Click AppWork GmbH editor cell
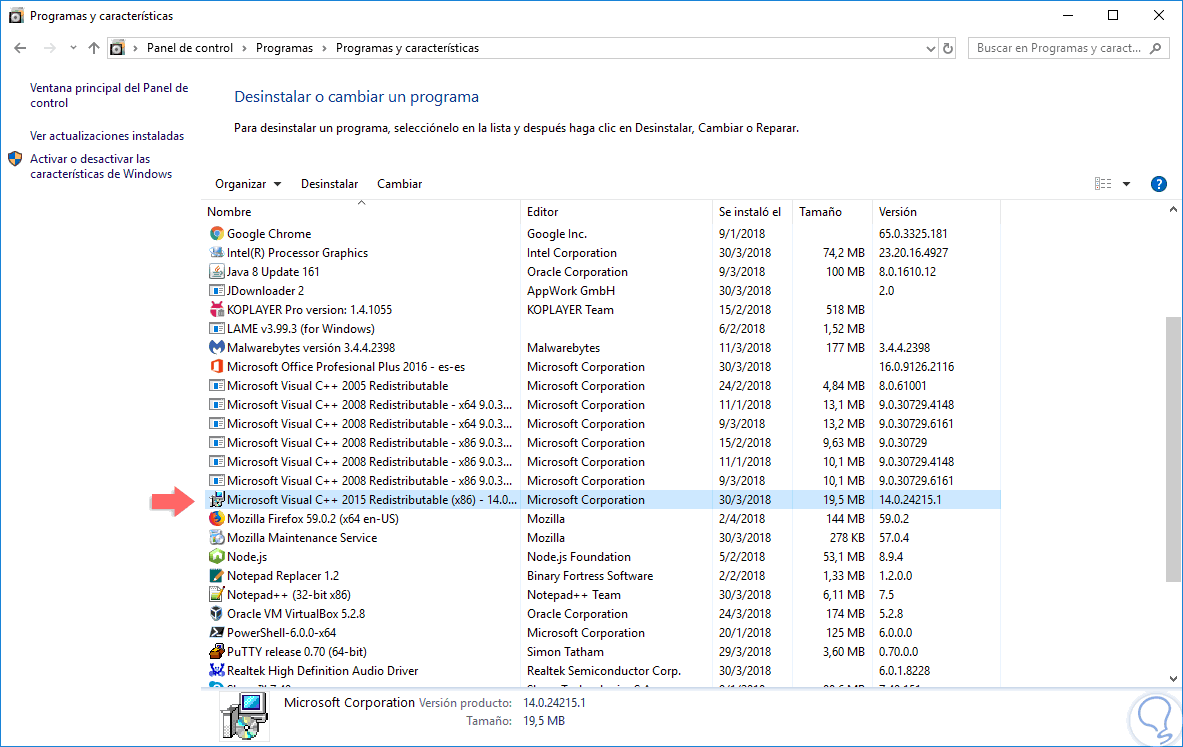This screenshot has height=747, width=1183. click(571, 290)
